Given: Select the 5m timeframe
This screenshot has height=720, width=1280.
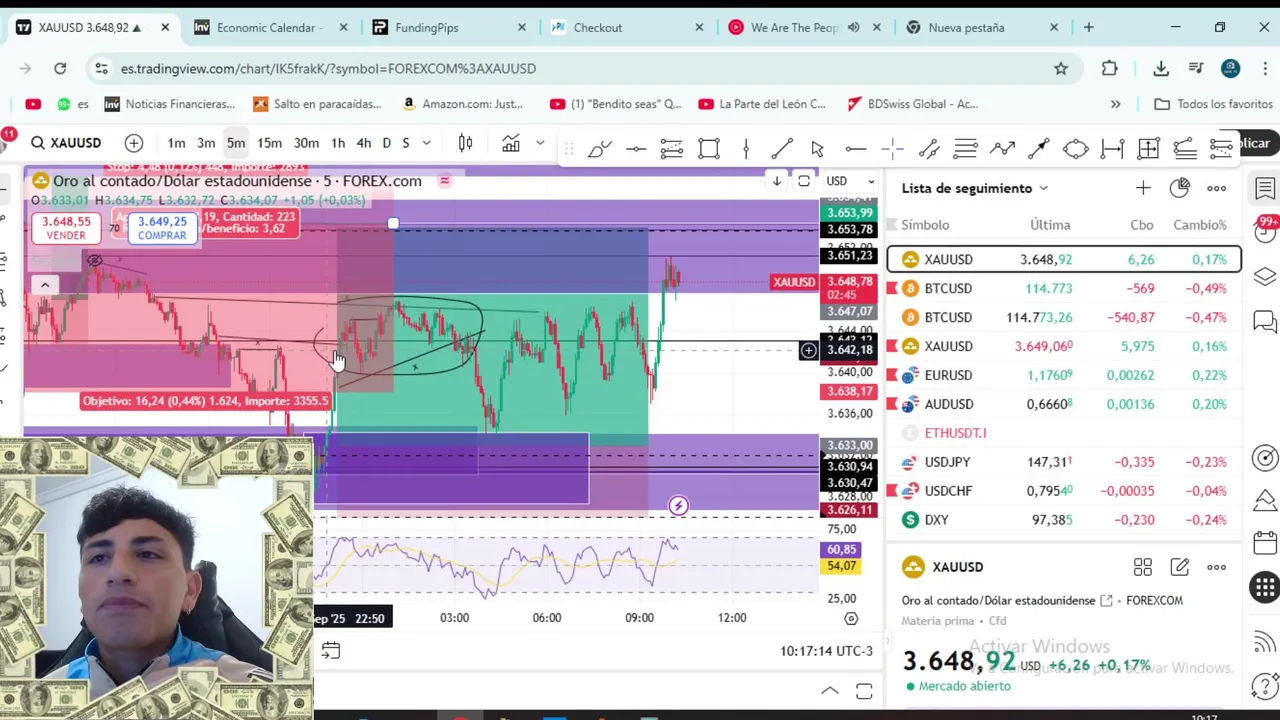Looking at the screenshot, I should (236, 143).
